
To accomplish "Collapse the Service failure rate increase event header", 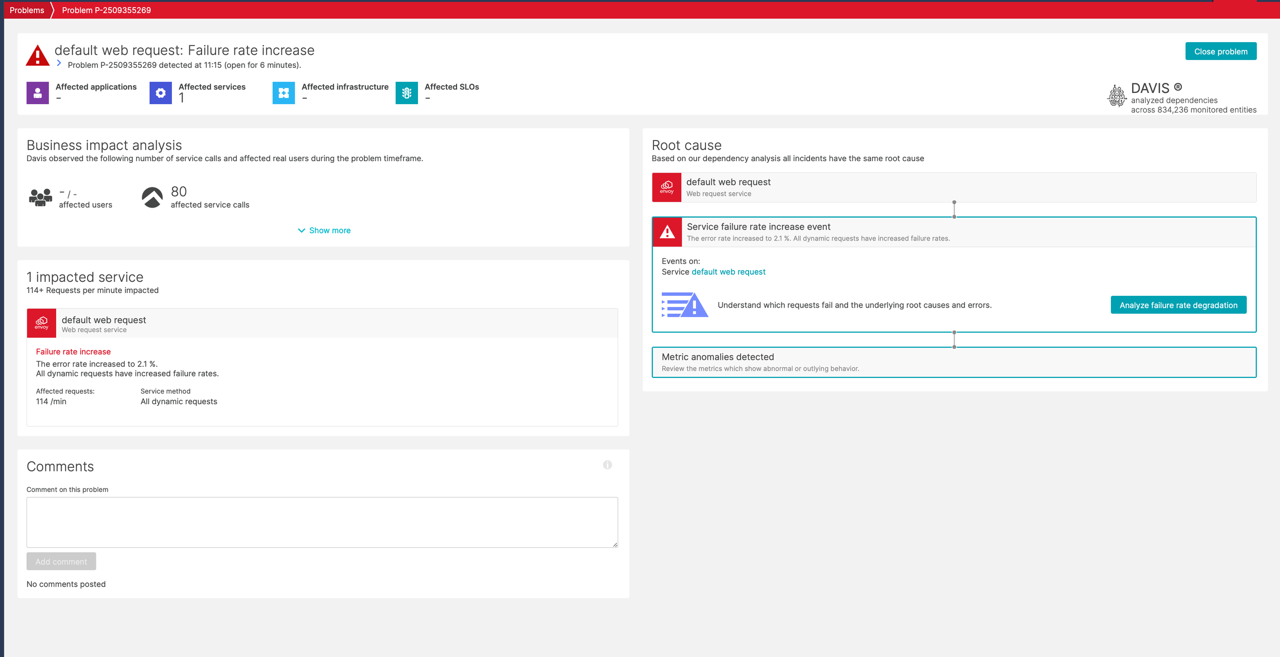I will click(x=954, y=232).
